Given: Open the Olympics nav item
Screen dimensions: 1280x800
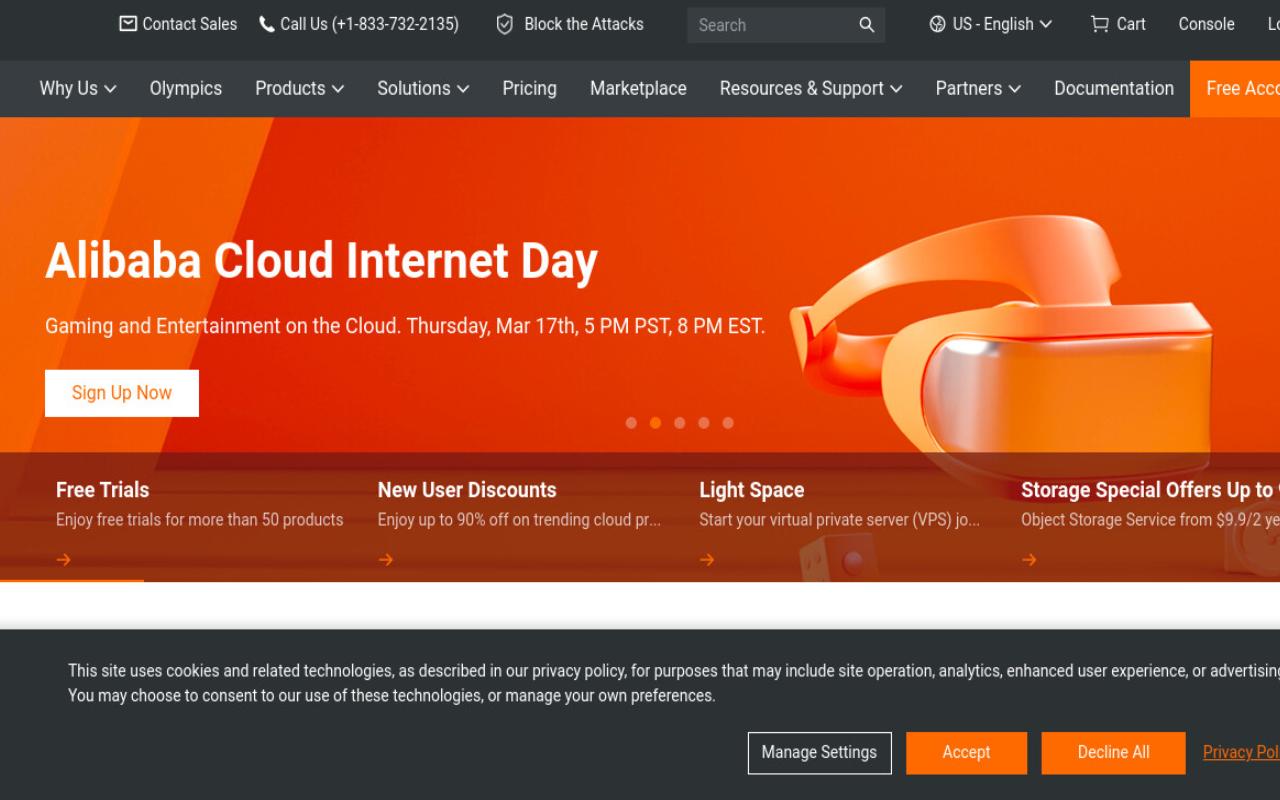Looking at the screenshot, I should (x=186, y=88).
